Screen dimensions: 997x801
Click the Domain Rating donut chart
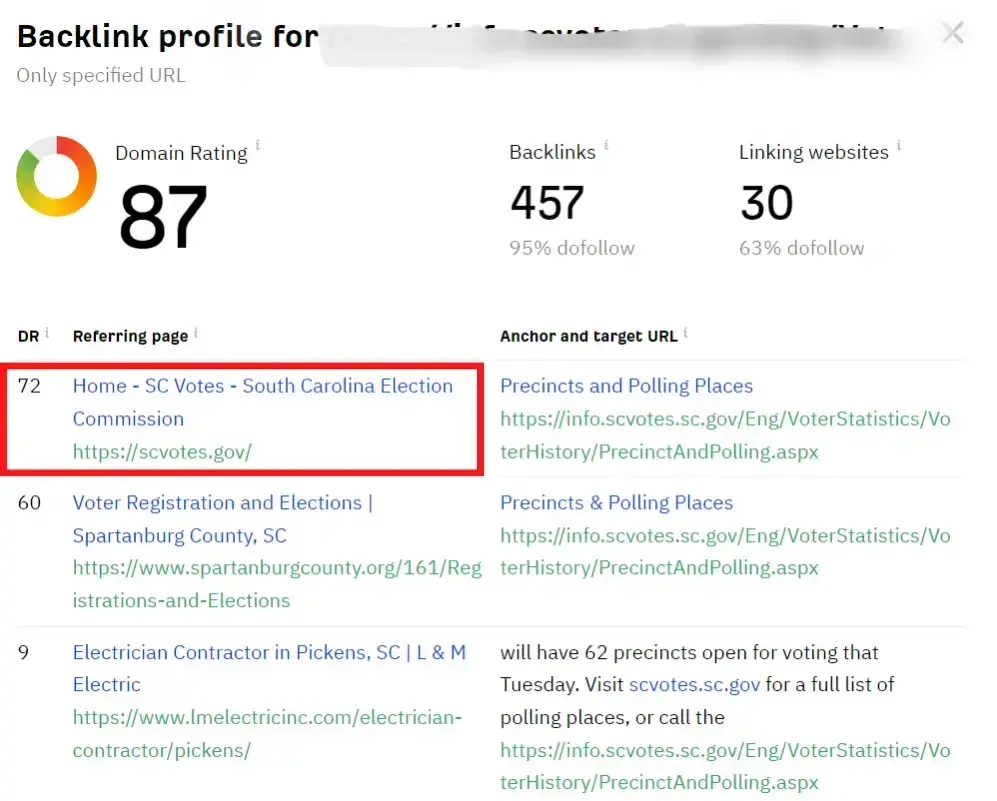(x=56, y=177)
